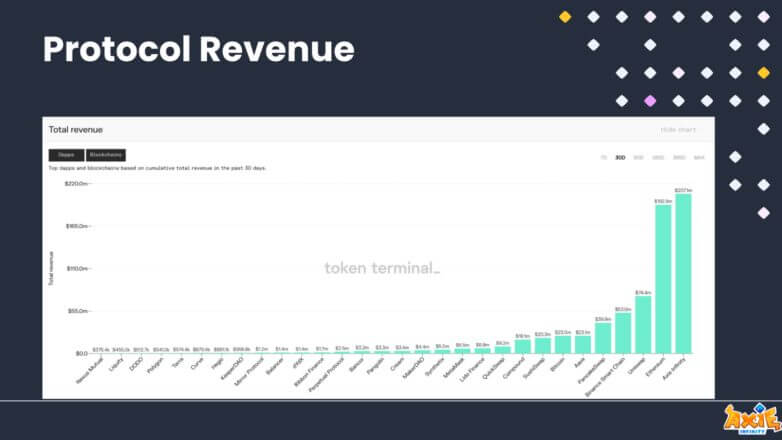Image resolution: width=782 pixels, height=440 pixels.
Task: Click the pink diamond decoration
Action: pos(650,101)
